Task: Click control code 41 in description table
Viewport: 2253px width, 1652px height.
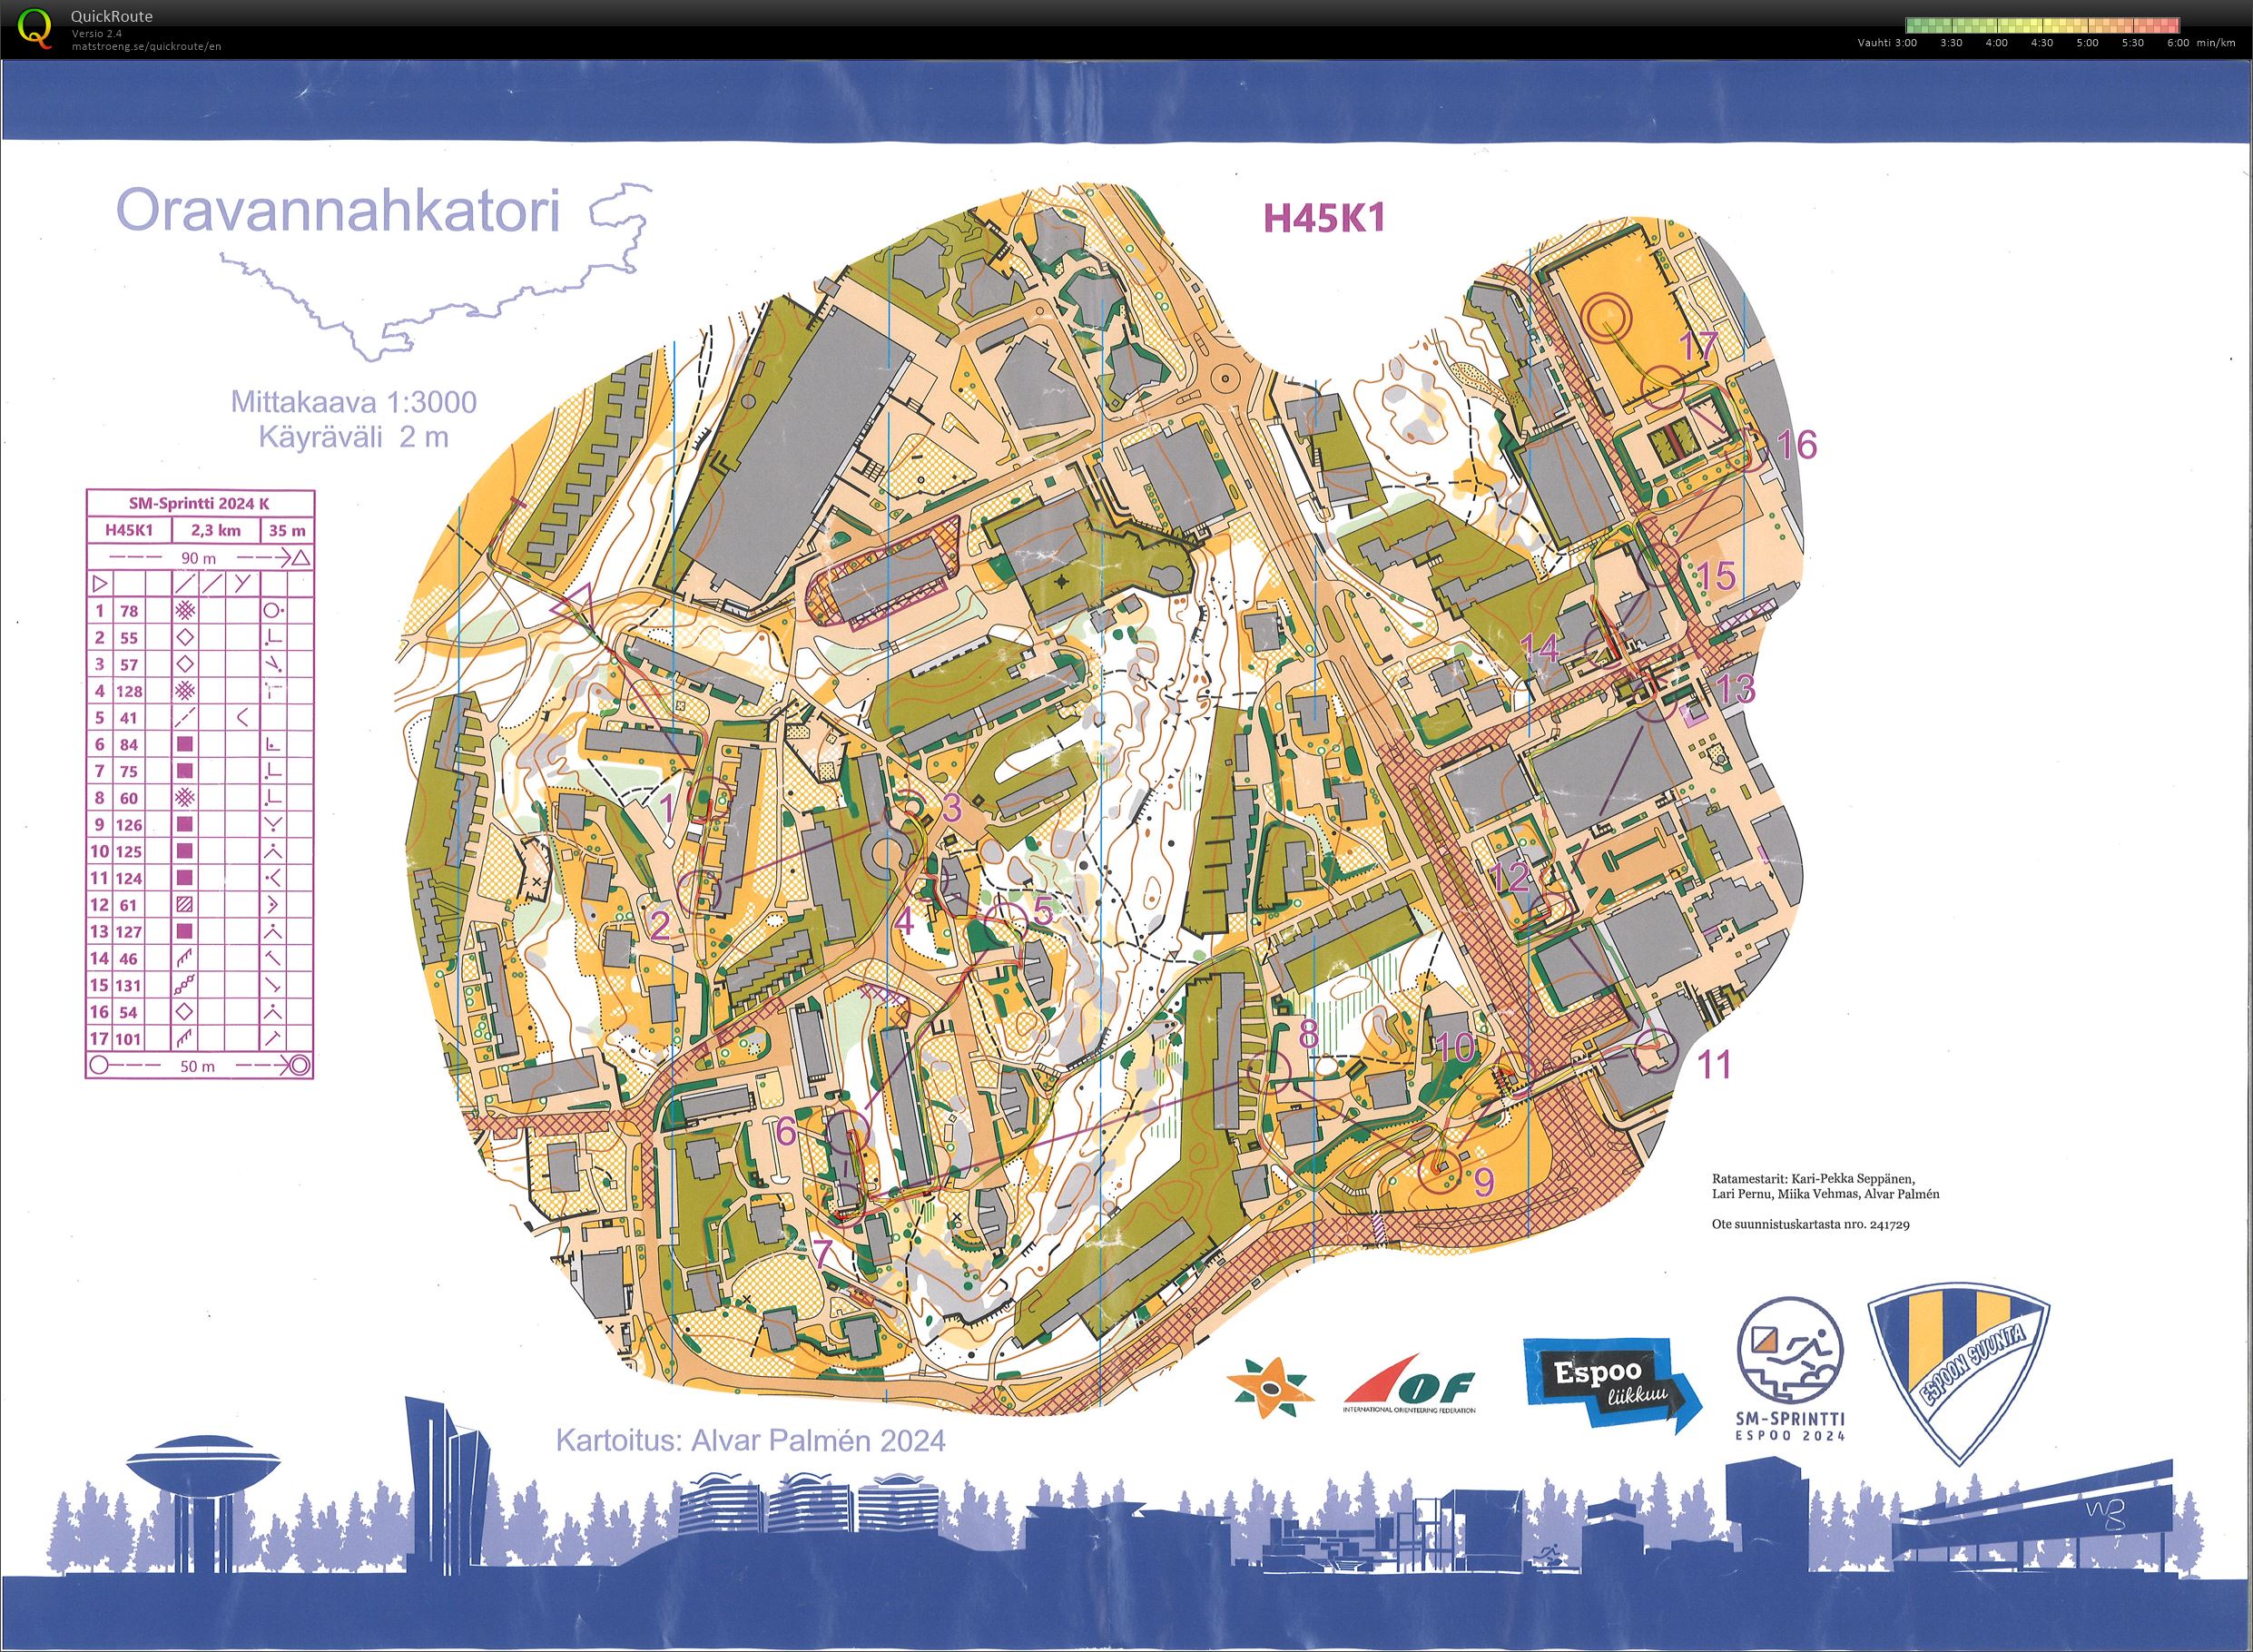Action: point(129,718)
